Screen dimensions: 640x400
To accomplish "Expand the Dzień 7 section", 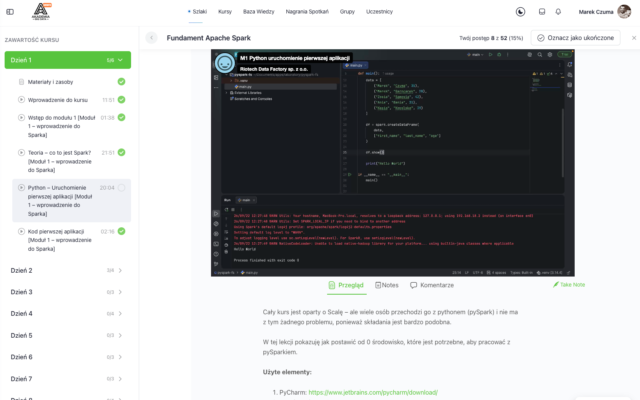I will 68,379.
